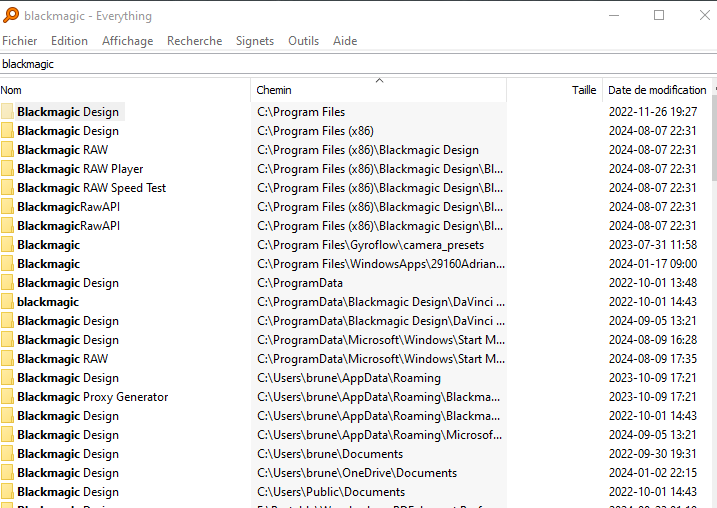The image size is (717, 508).
Task: Click path C:\Users\brune\OneDrive\Documents
Action: [x=357, y=473]
